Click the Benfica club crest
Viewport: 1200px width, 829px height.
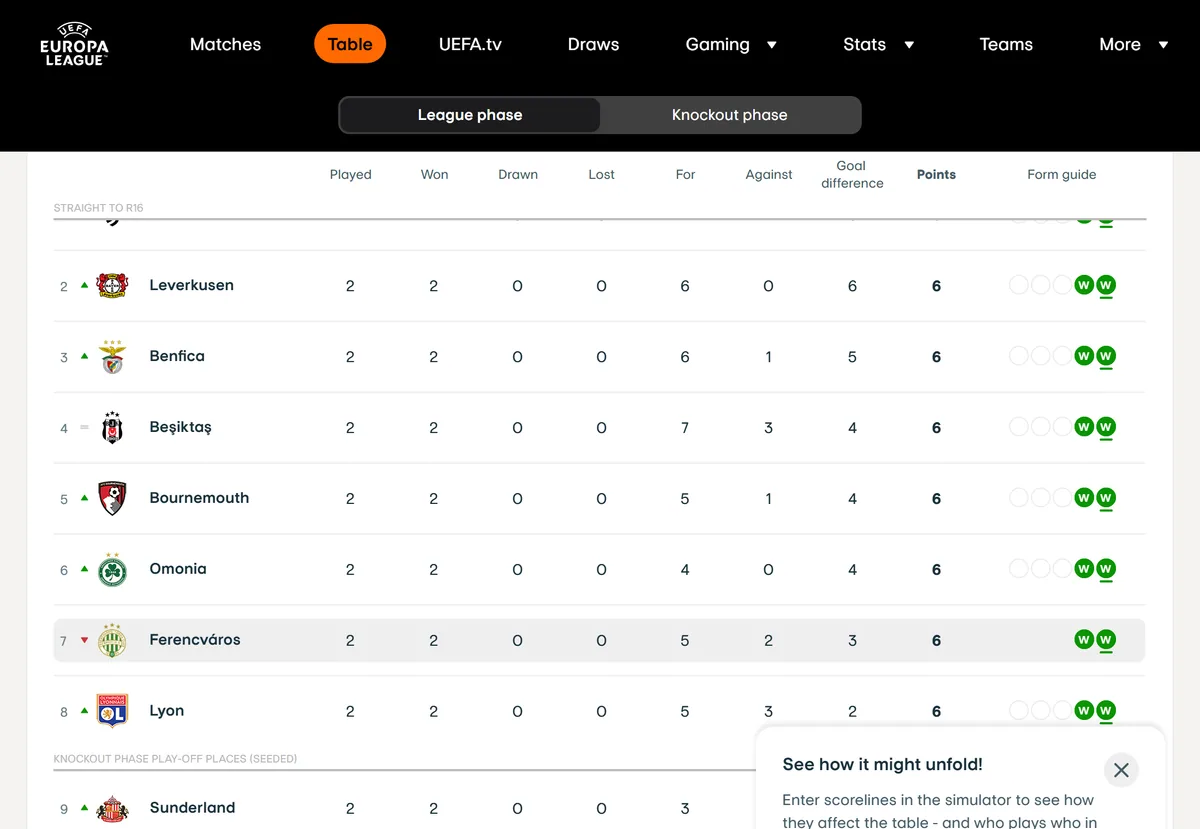(112, 357)
